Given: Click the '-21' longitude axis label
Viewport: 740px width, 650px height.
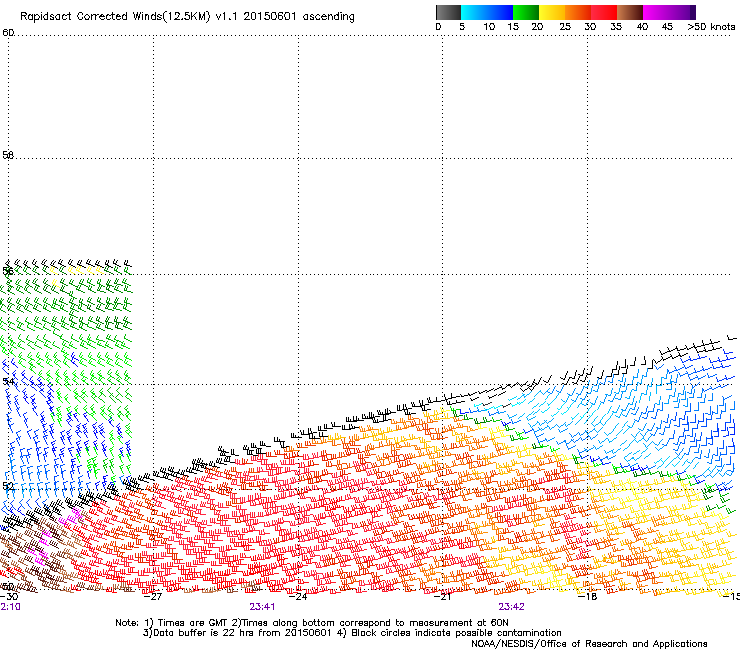Looking at the screenshot, I should 442,597.
